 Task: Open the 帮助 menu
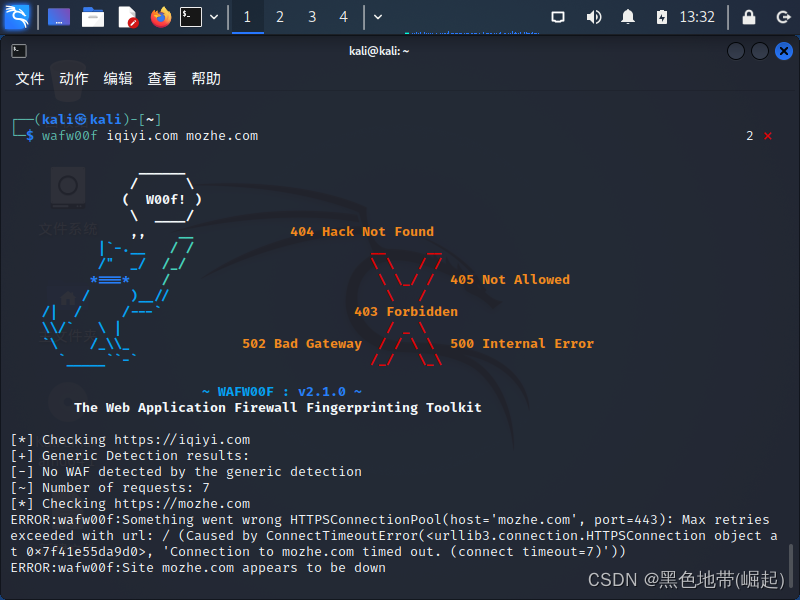coord(206,79)
